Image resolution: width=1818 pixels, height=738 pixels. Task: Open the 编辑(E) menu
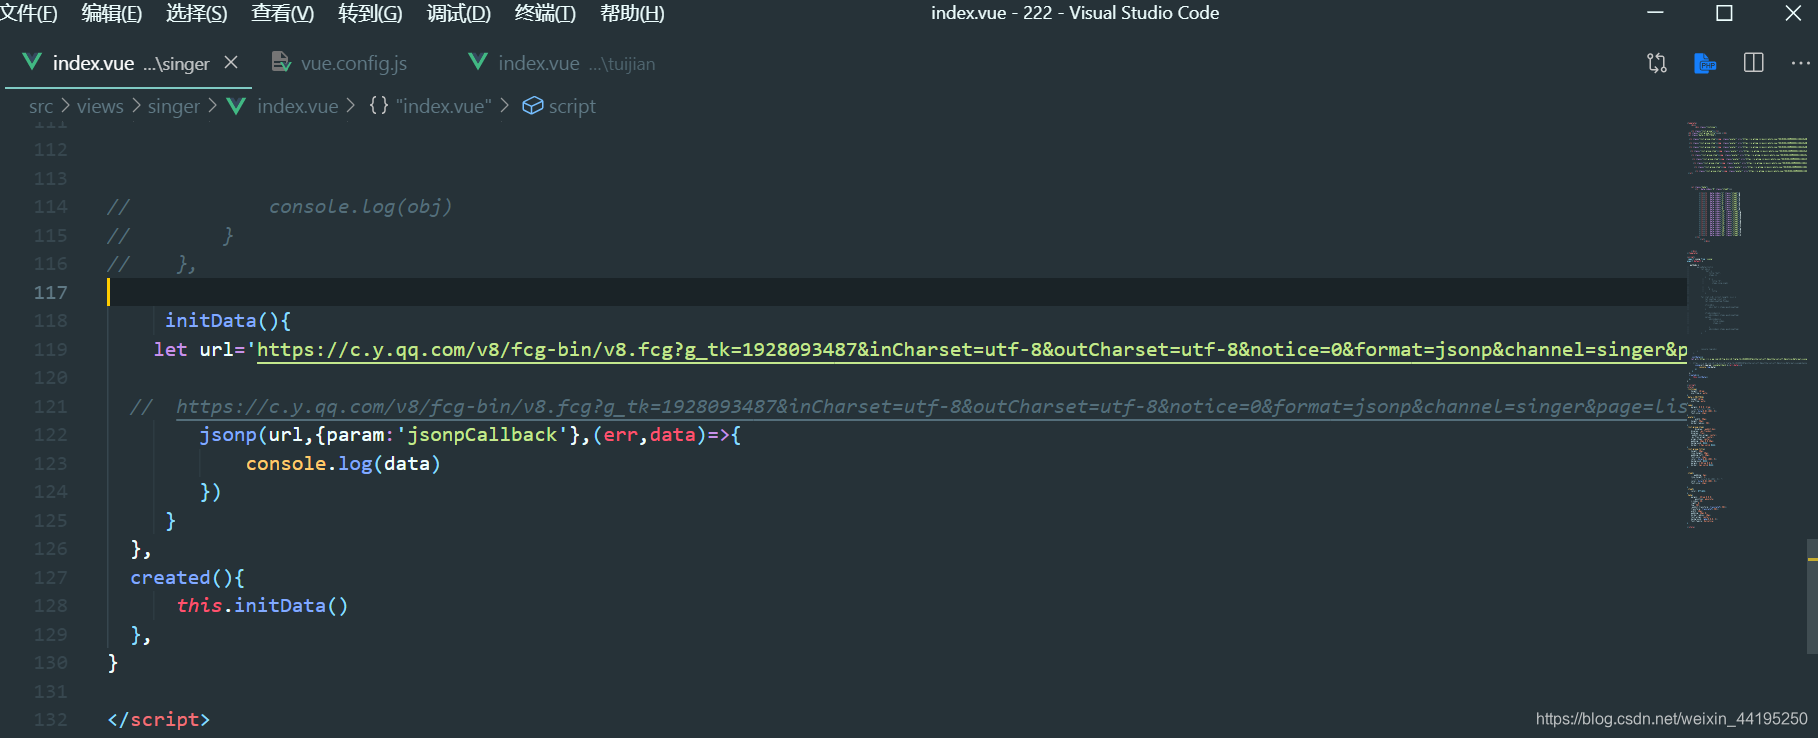tap(112, 13)
